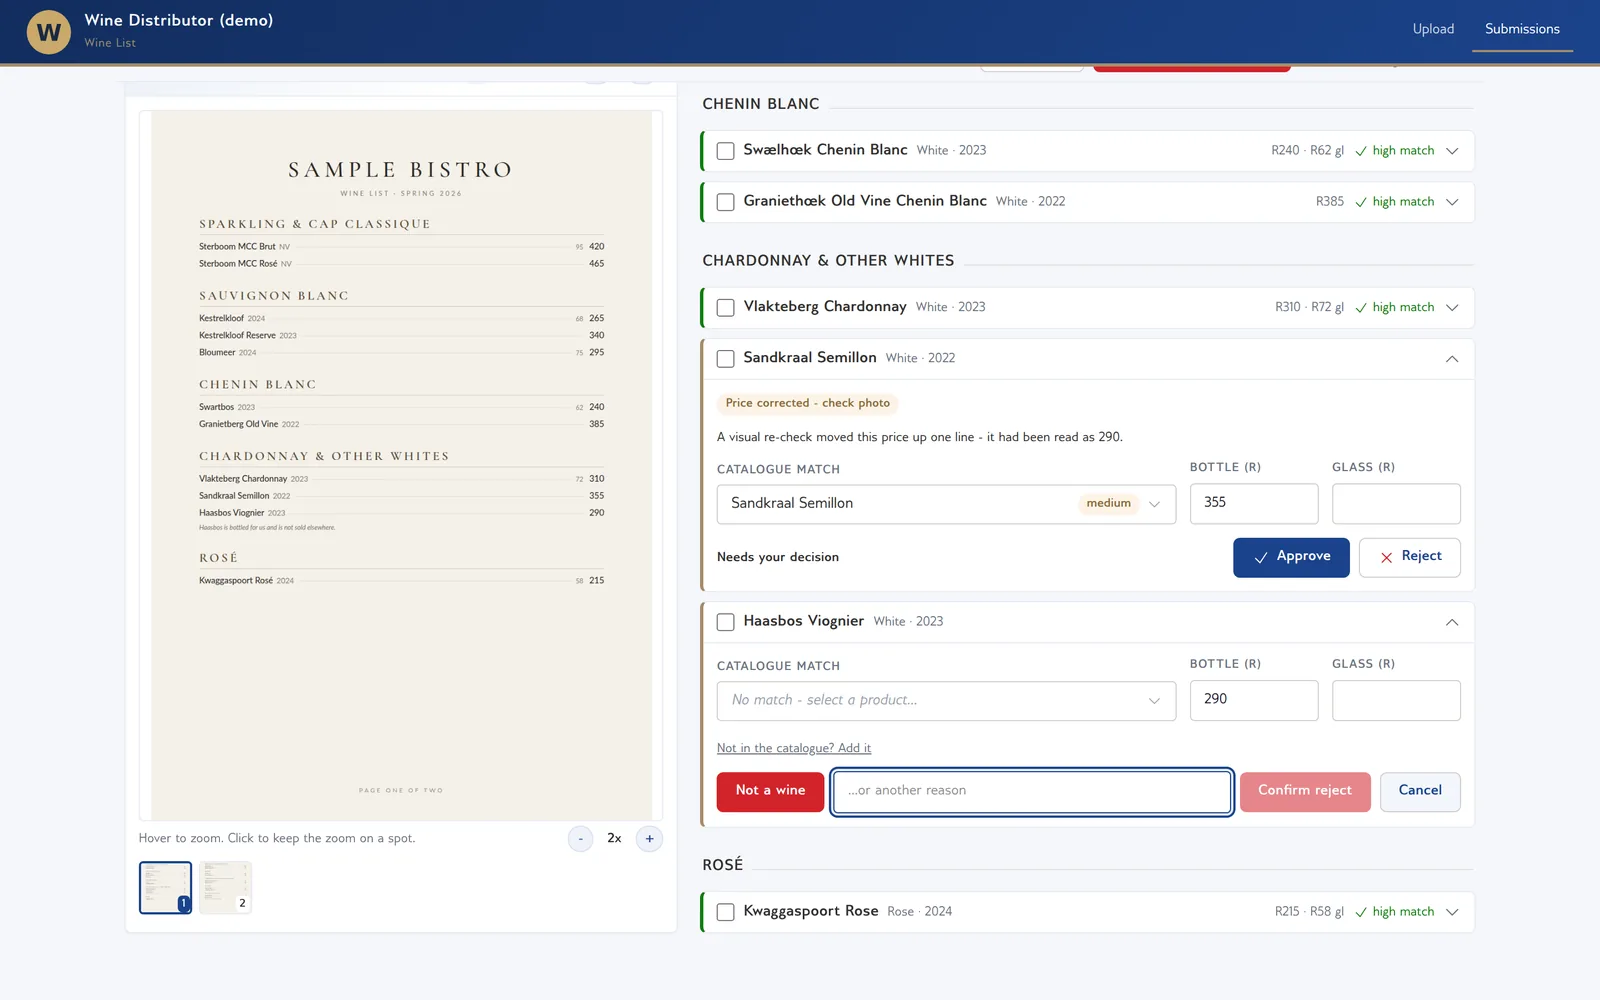
Task: Open the Upload tab
Action: click(1433, 29)
